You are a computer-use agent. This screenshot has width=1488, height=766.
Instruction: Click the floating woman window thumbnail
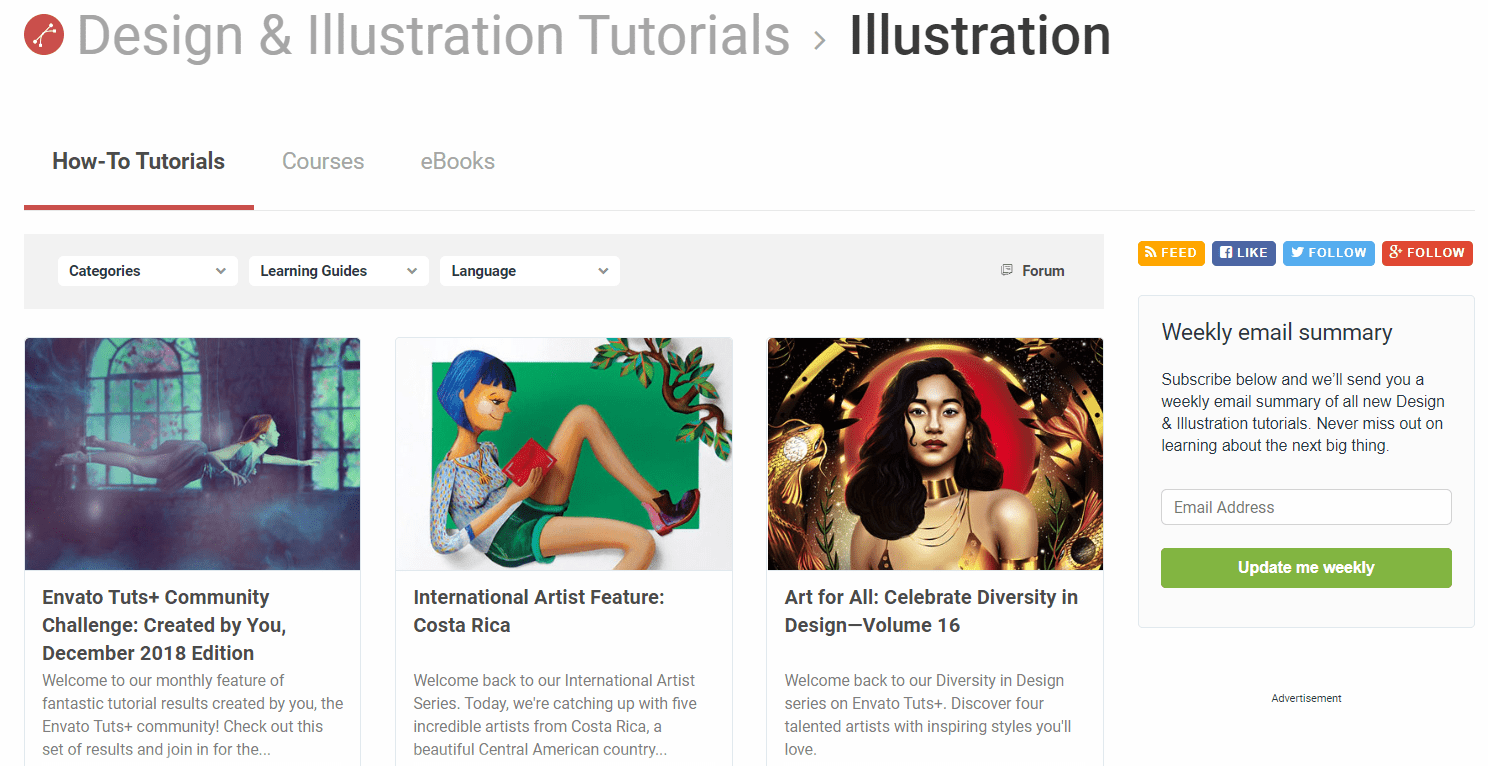193,454
